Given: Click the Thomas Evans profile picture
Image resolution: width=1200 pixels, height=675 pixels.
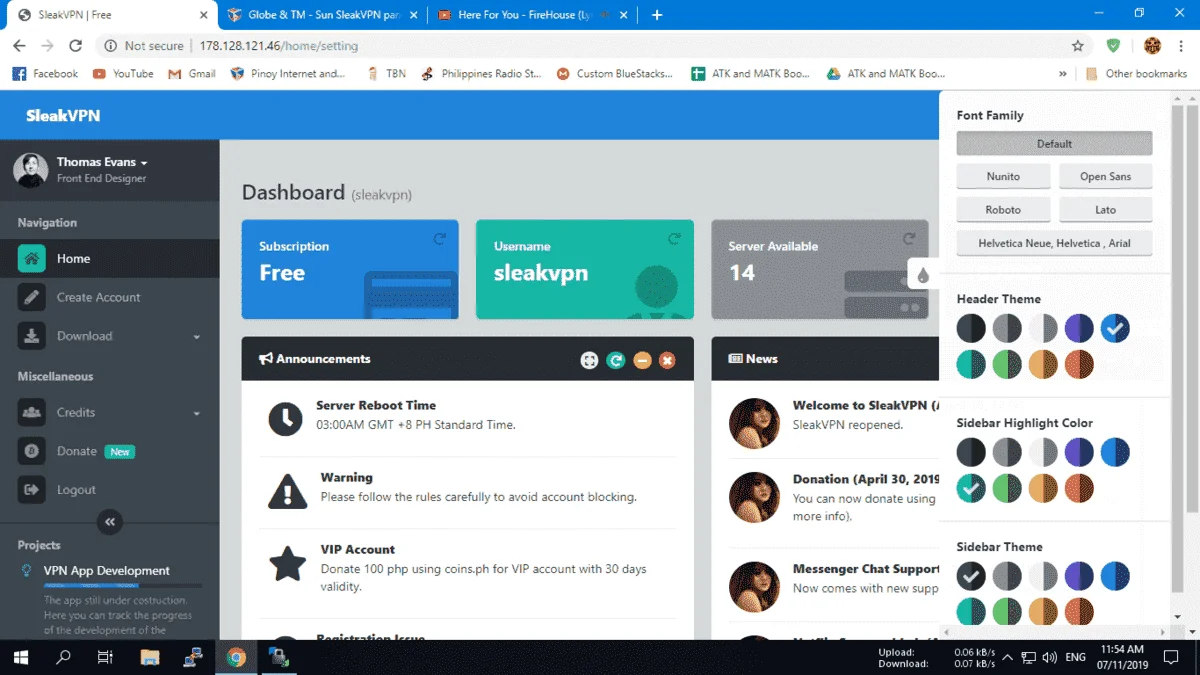Looking at the screenshot, I should coord(30,170).
